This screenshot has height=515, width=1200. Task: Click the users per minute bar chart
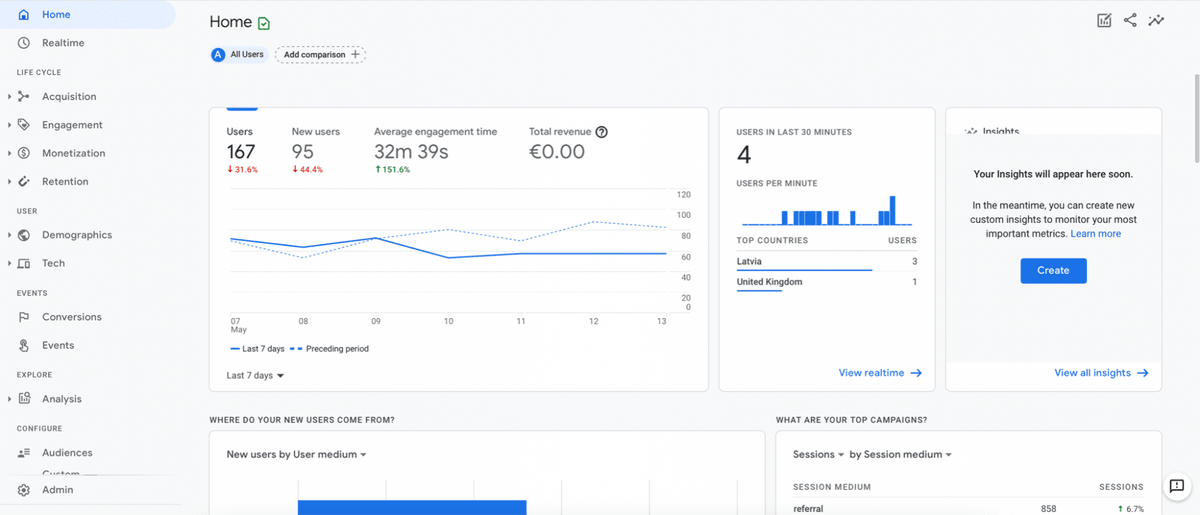[826, 210]
